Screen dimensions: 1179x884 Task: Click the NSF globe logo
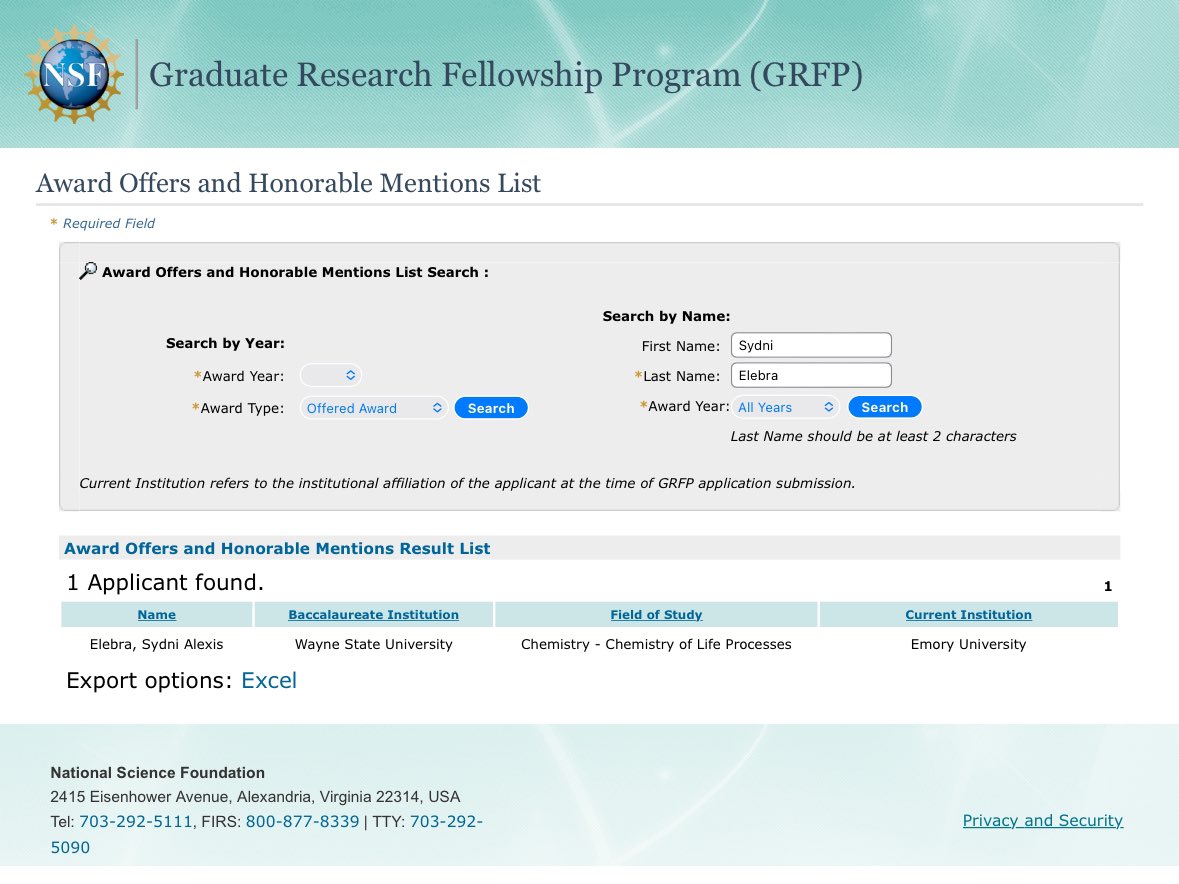pos(74,74)
